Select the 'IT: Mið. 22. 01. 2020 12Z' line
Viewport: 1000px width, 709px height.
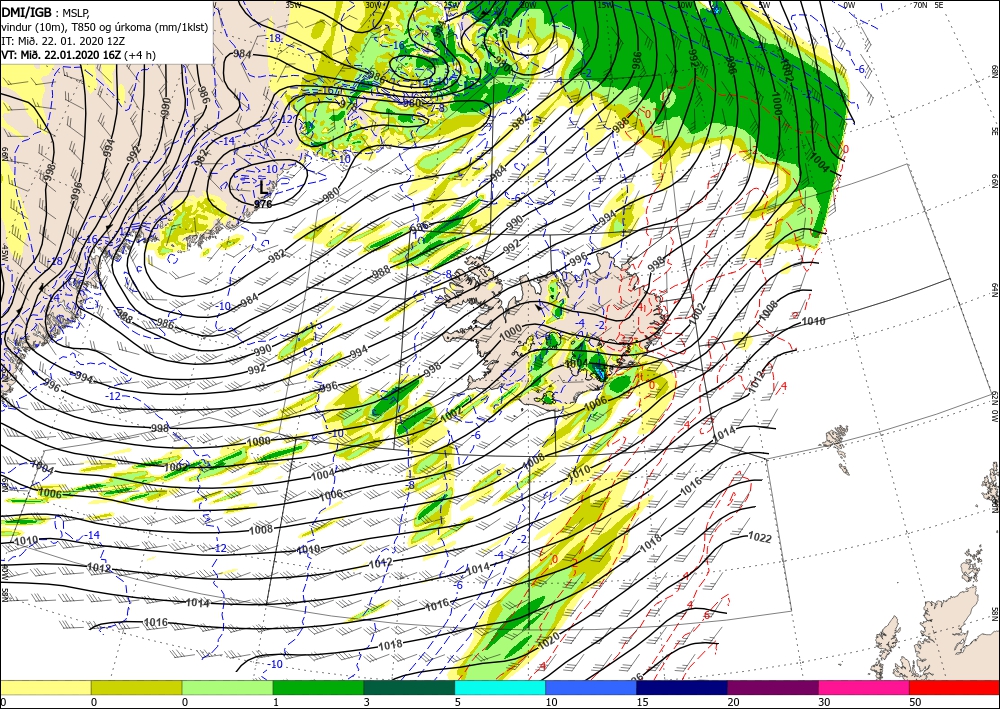pyautogui.click(x=62, y=41)
